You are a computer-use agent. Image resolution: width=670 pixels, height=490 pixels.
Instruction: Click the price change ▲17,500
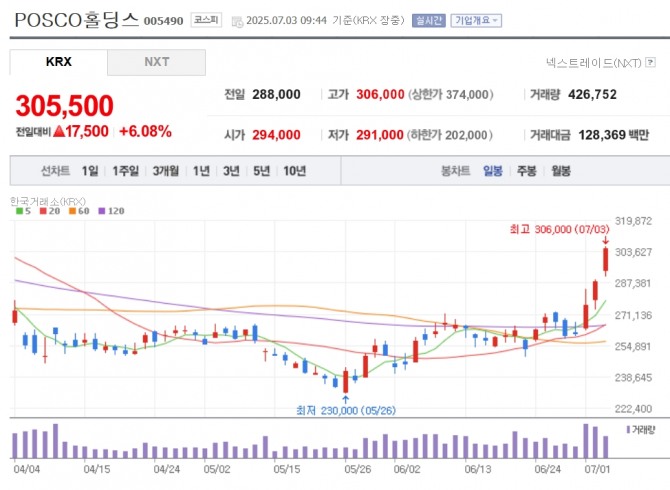coord(81,132)
